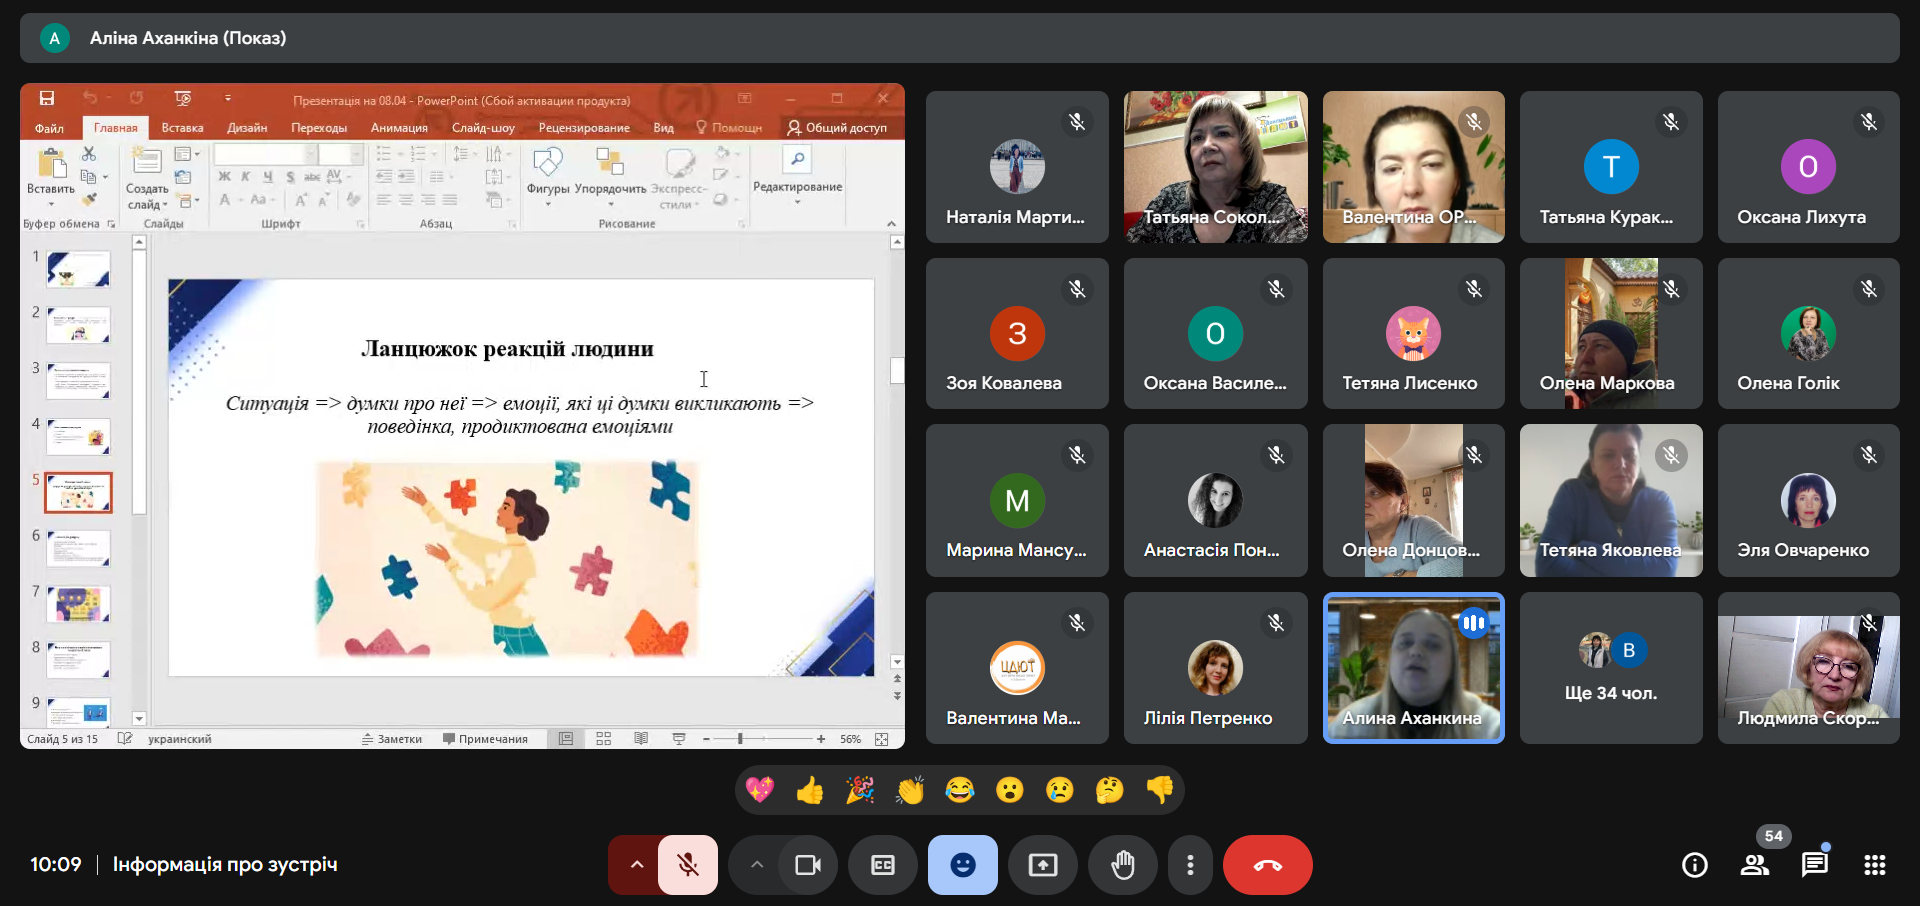Viewport: 1920px width, 906px height.
Task: Switch to the Вставка ribbon tab
Action: coord(182,128)
